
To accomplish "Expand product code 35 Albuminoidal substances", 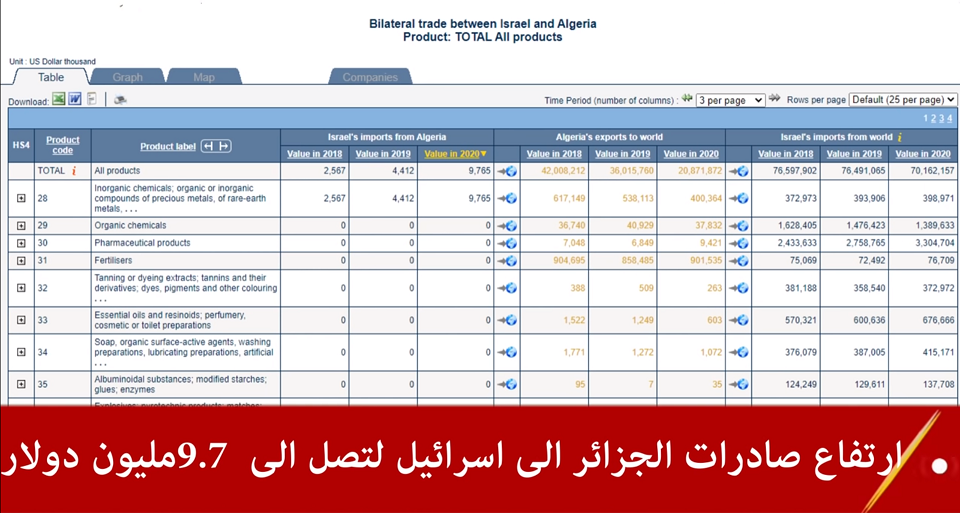I will pyautogui.click(x=21, y=384).
